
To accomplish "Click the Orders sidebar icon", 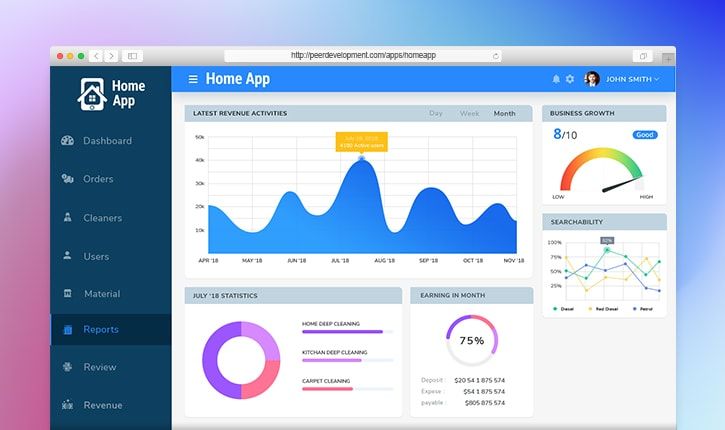I will click(x=68, y=178).
